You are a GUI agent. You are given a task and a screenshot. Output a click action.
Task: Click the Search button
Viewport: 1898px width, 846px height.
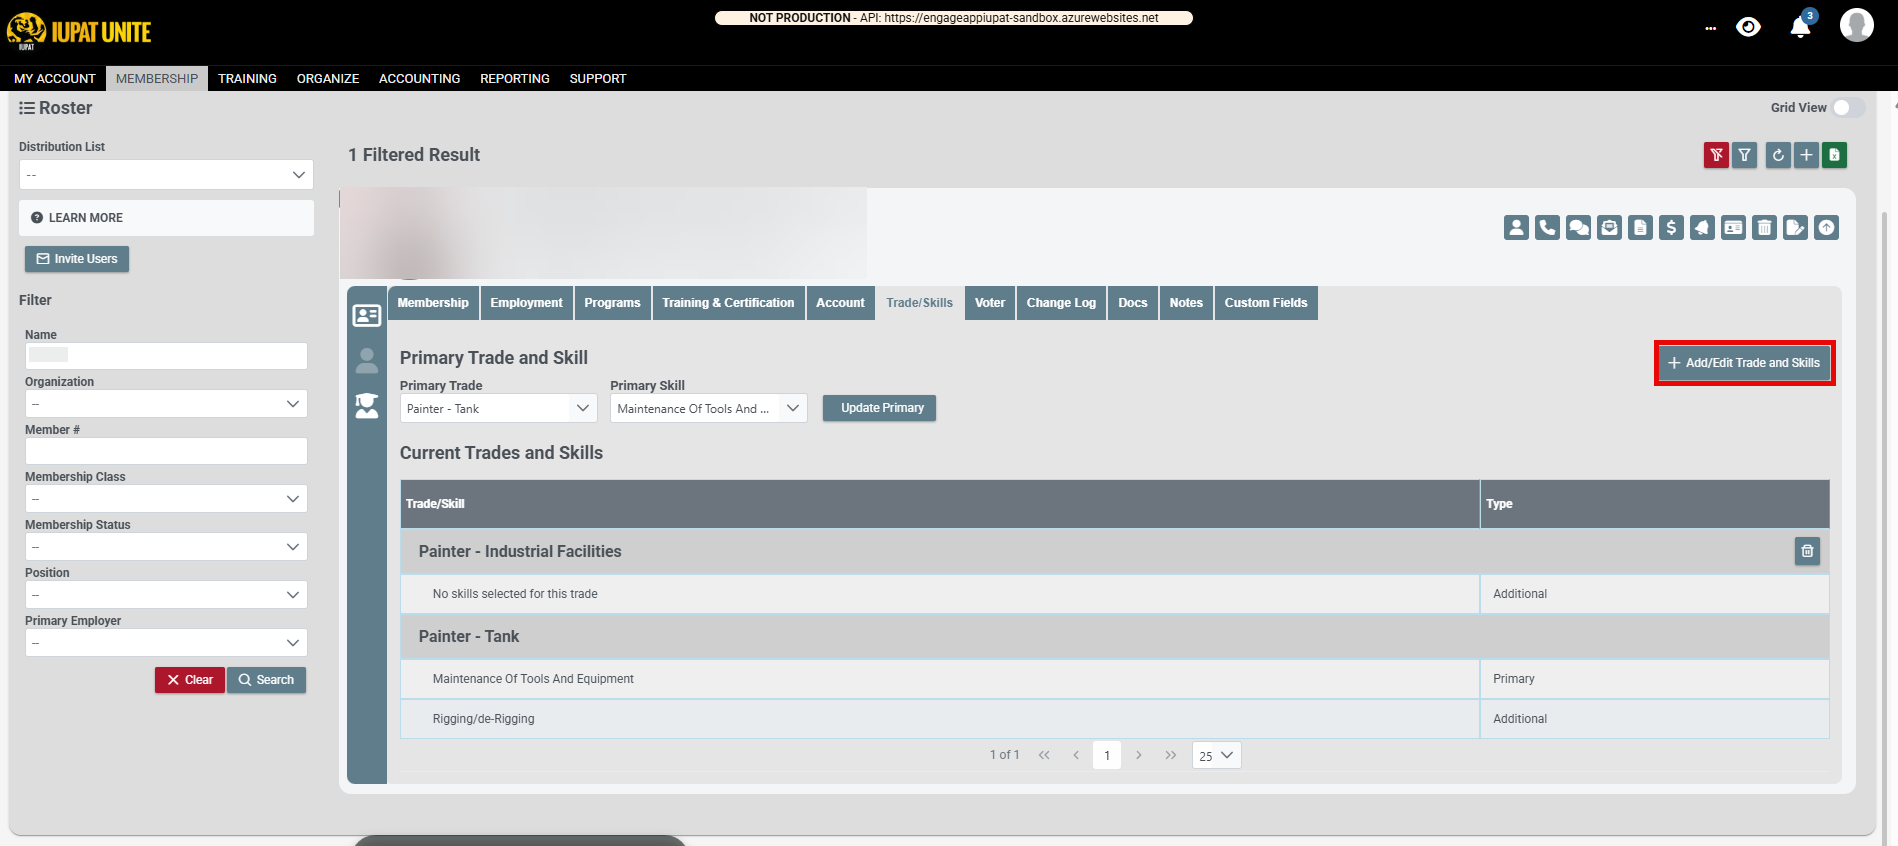pyautogui.click(x=266, y=680)
